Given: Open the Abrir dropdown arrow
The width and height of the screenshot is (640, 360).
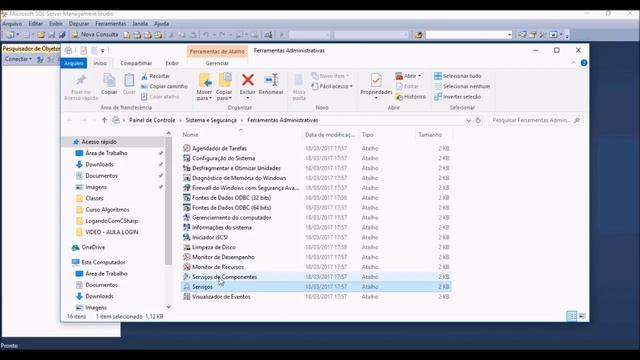Looking at the screenshot, I should pos(419,76).
